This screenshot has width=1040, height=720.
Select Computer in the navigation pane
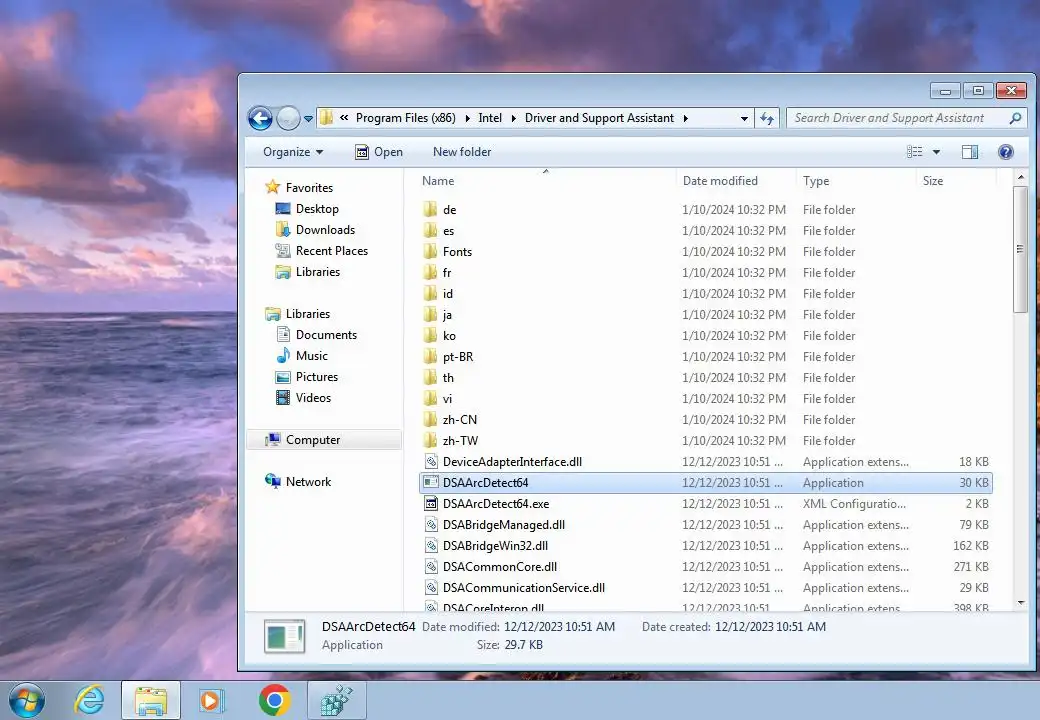tap(324, 440)
